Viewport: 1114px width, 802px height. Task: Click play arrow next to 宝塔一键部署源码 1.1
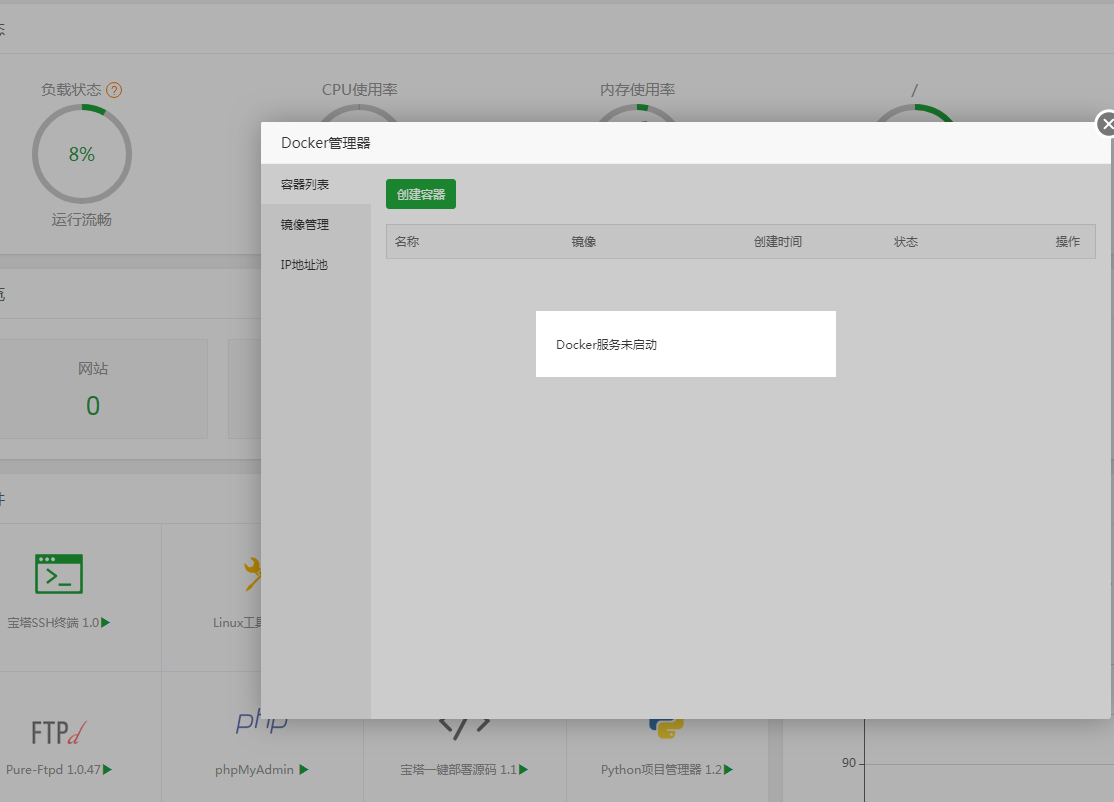[524, 769]
